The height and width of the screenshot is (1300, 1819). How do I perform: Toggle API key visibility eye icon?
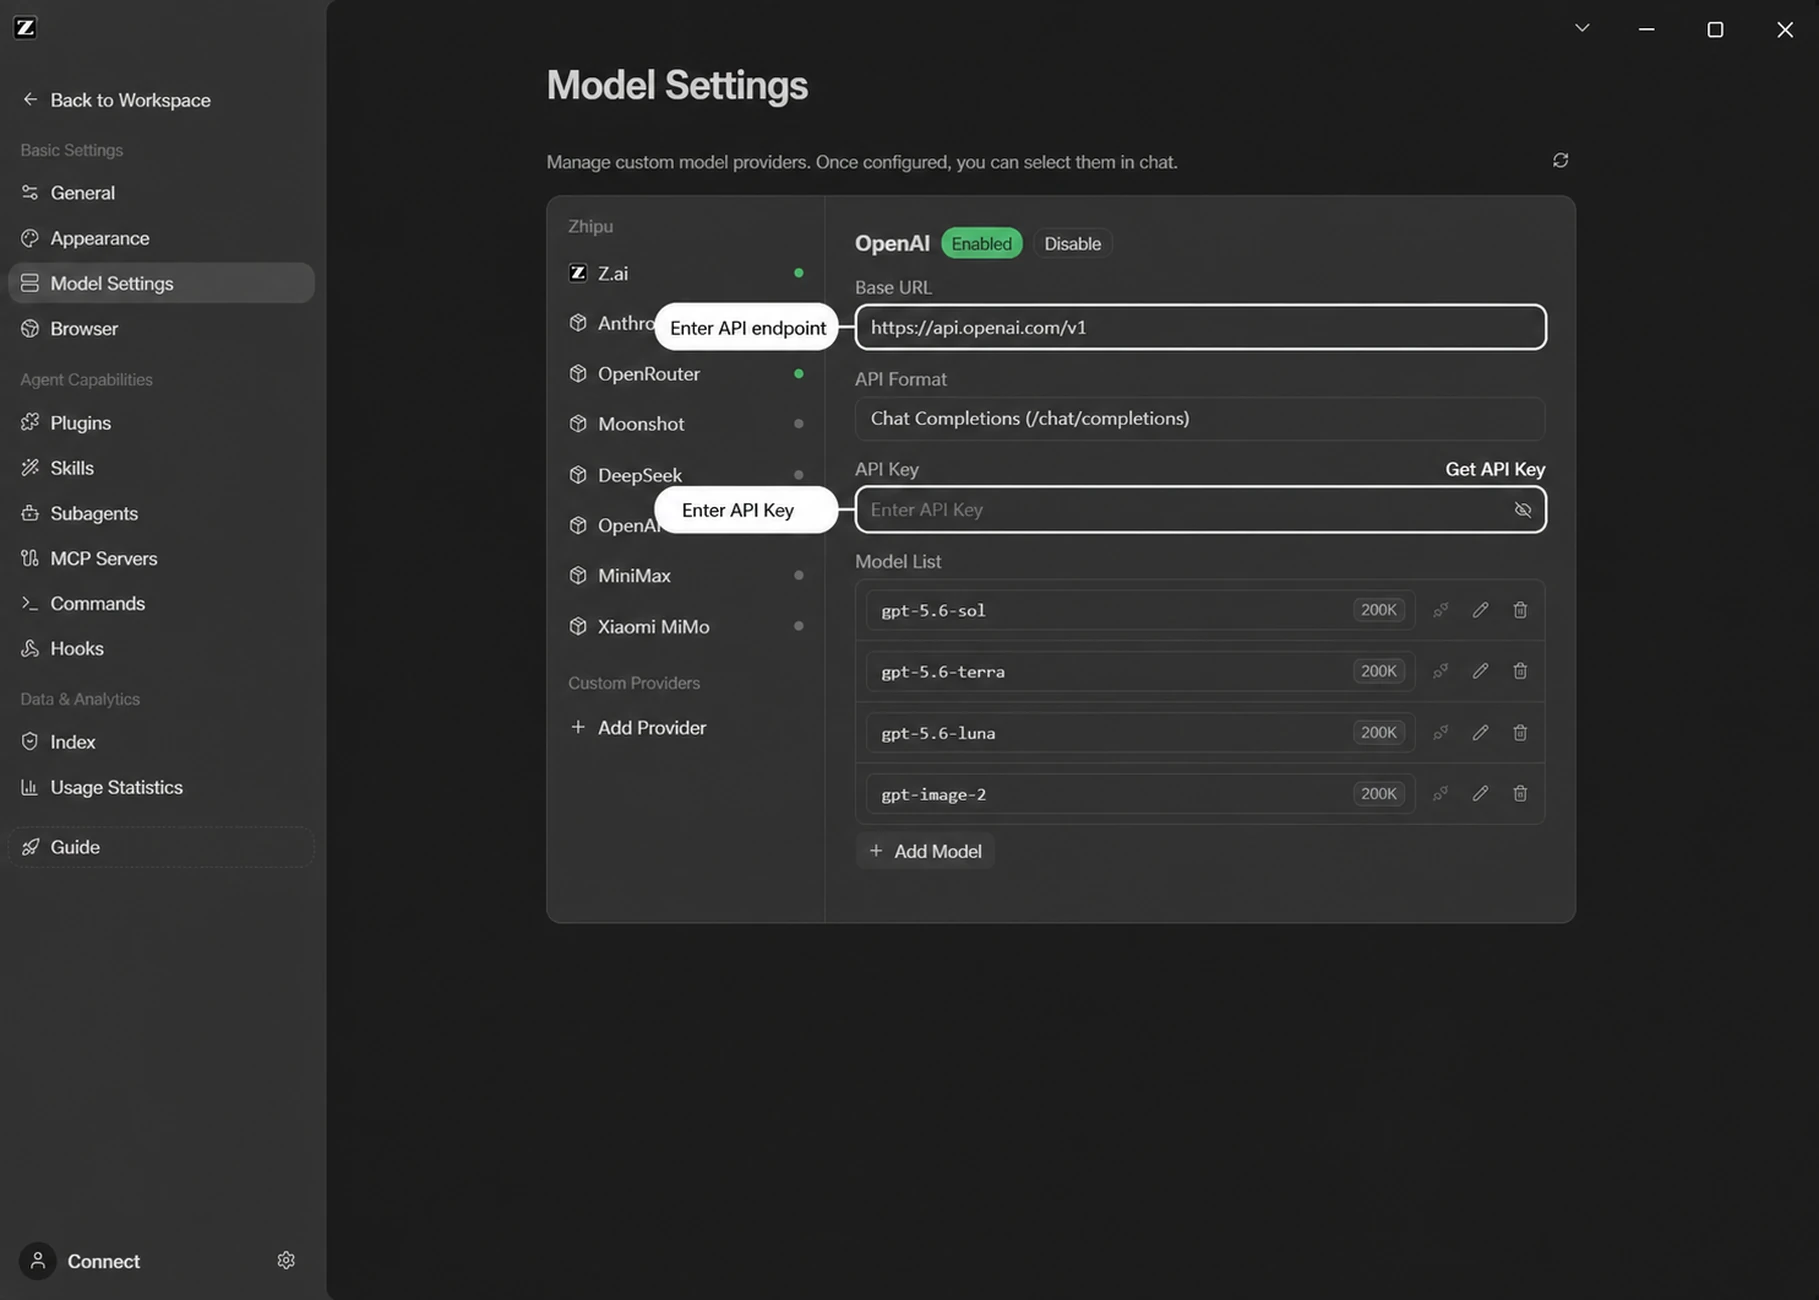pos(1523,510)
